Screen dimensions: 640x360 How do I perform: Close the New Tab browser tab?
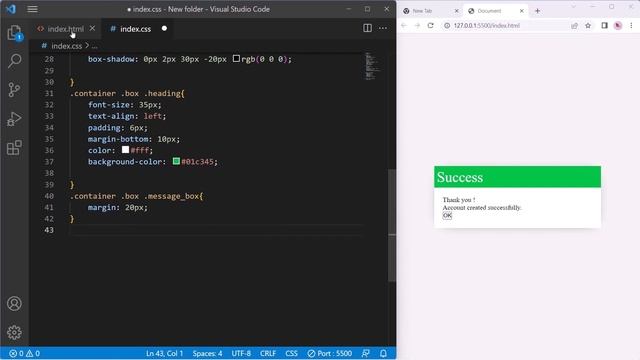click(457, 11)
